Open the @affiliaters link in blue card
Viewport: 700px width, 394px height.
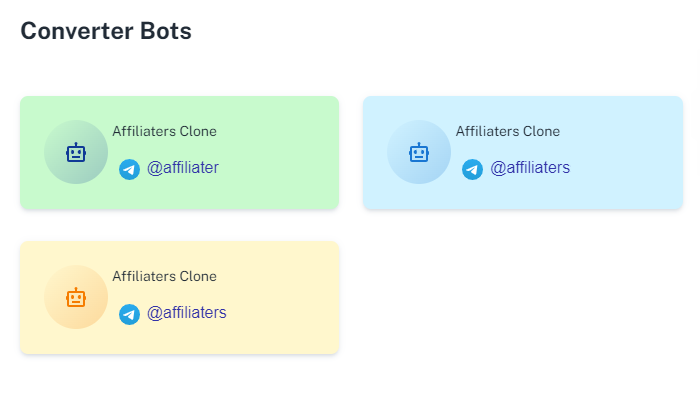pos(530,168)
